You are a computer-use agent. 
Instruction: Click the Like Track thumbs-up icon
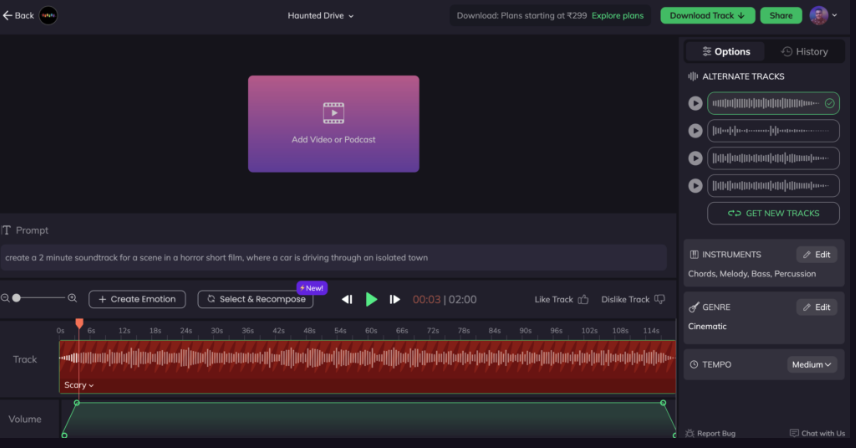(583, 299)
